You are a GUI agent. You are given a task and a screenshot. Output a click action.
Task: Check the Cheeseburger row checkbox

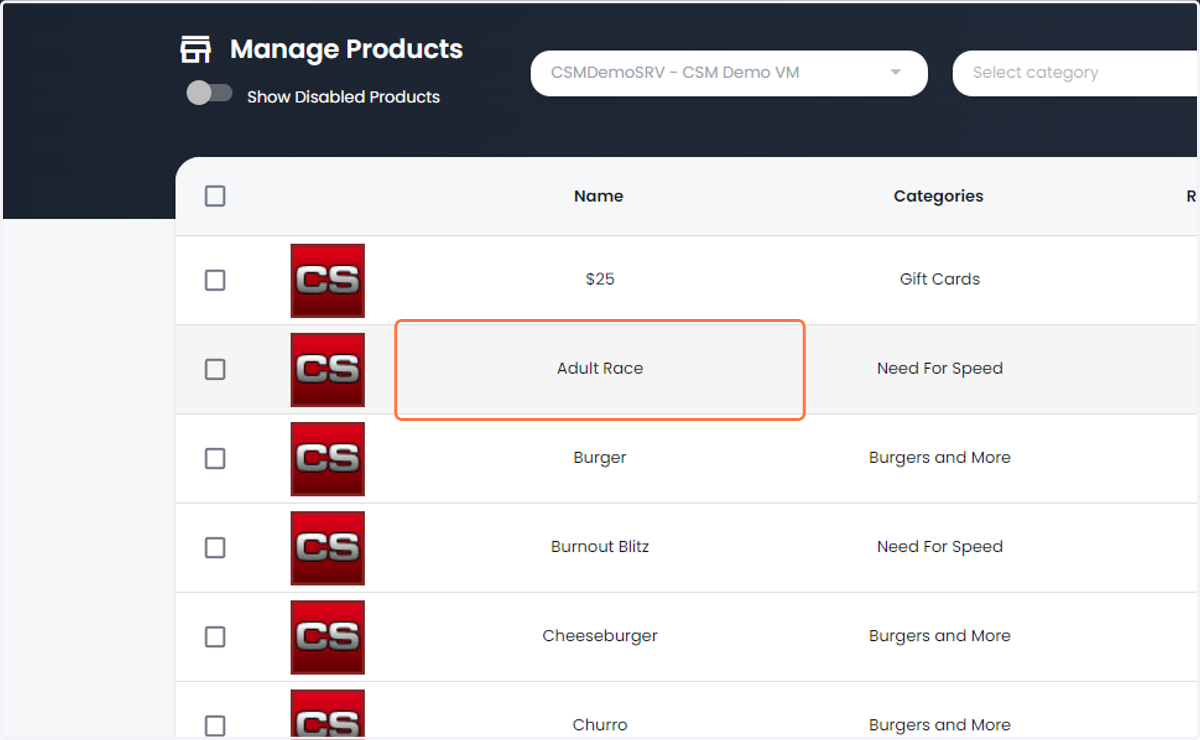[215, 636]
